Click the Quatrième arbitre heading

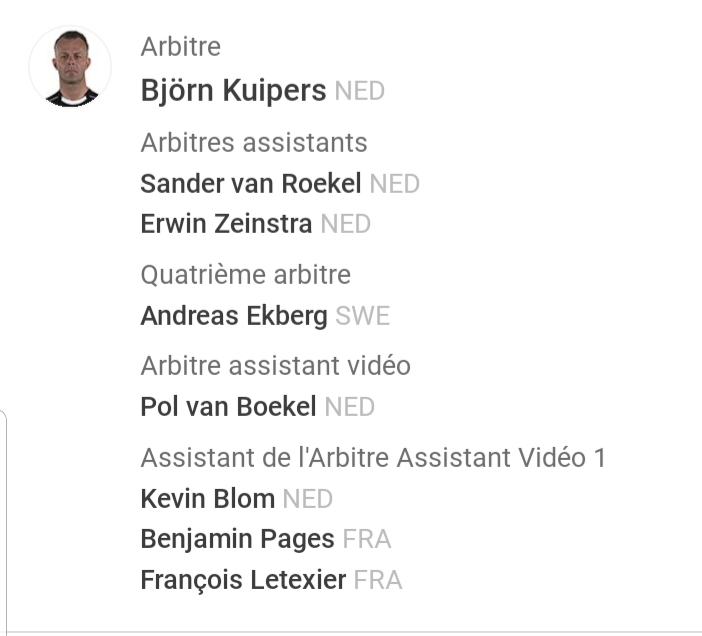(x=246, y=274)
